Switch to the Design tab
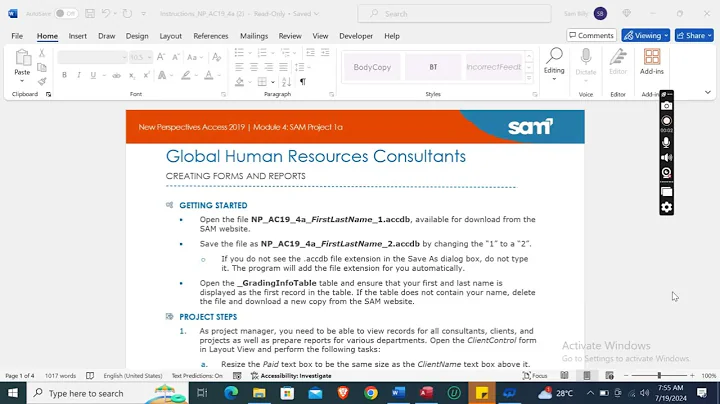 (137, 36)
